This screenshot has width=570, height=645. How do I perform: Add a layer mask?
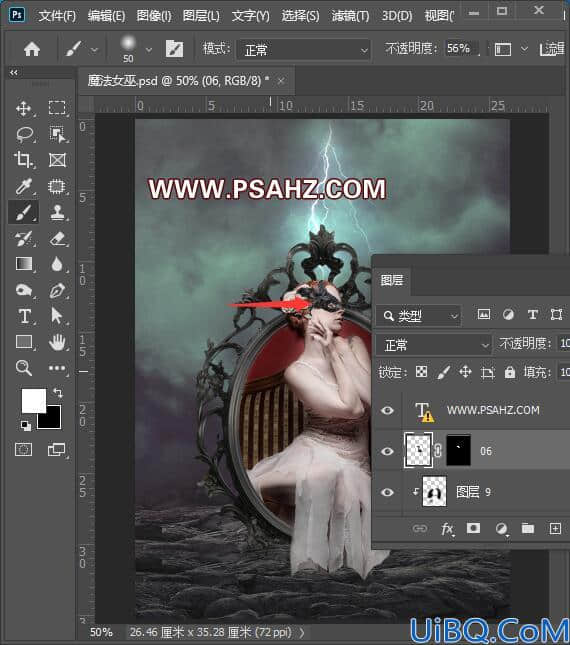pos(473,528)
